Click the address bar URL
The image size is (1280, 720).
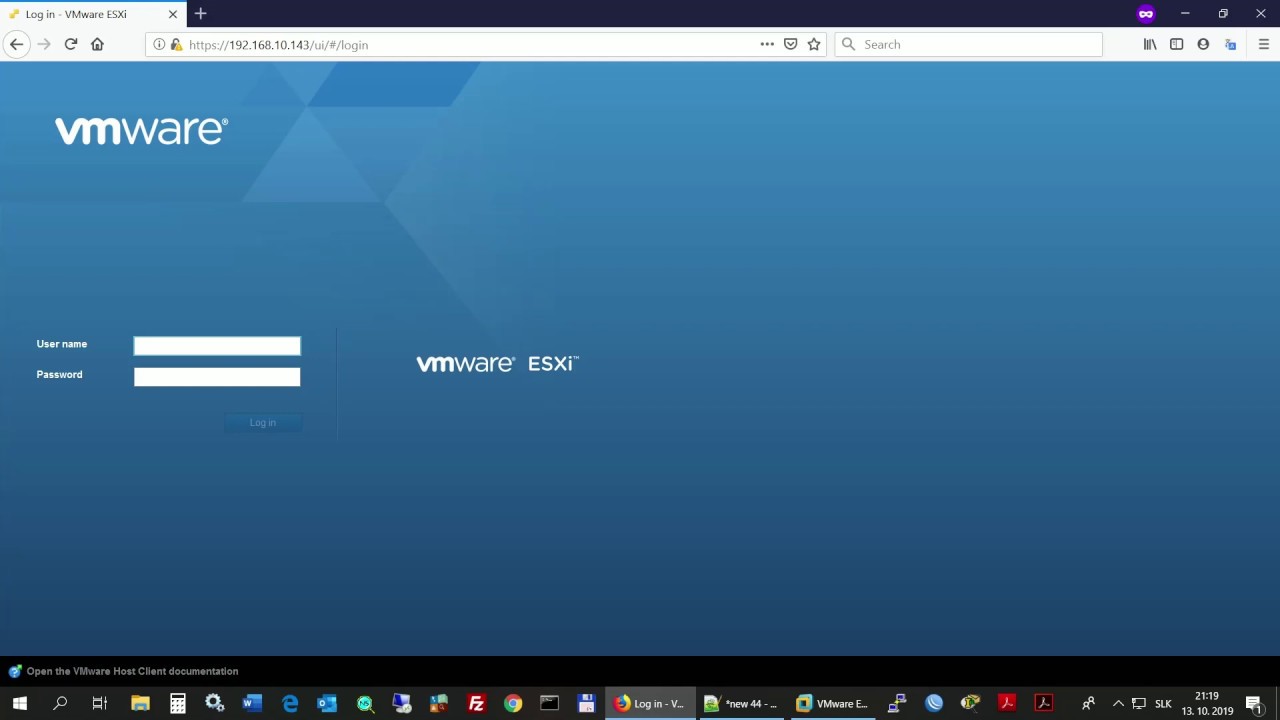pos(278,45)
